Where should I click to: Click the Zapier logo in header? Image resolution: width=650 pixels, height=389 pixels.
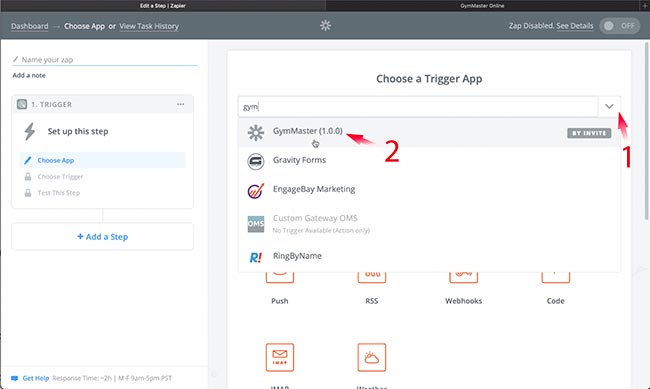(325, 26)
